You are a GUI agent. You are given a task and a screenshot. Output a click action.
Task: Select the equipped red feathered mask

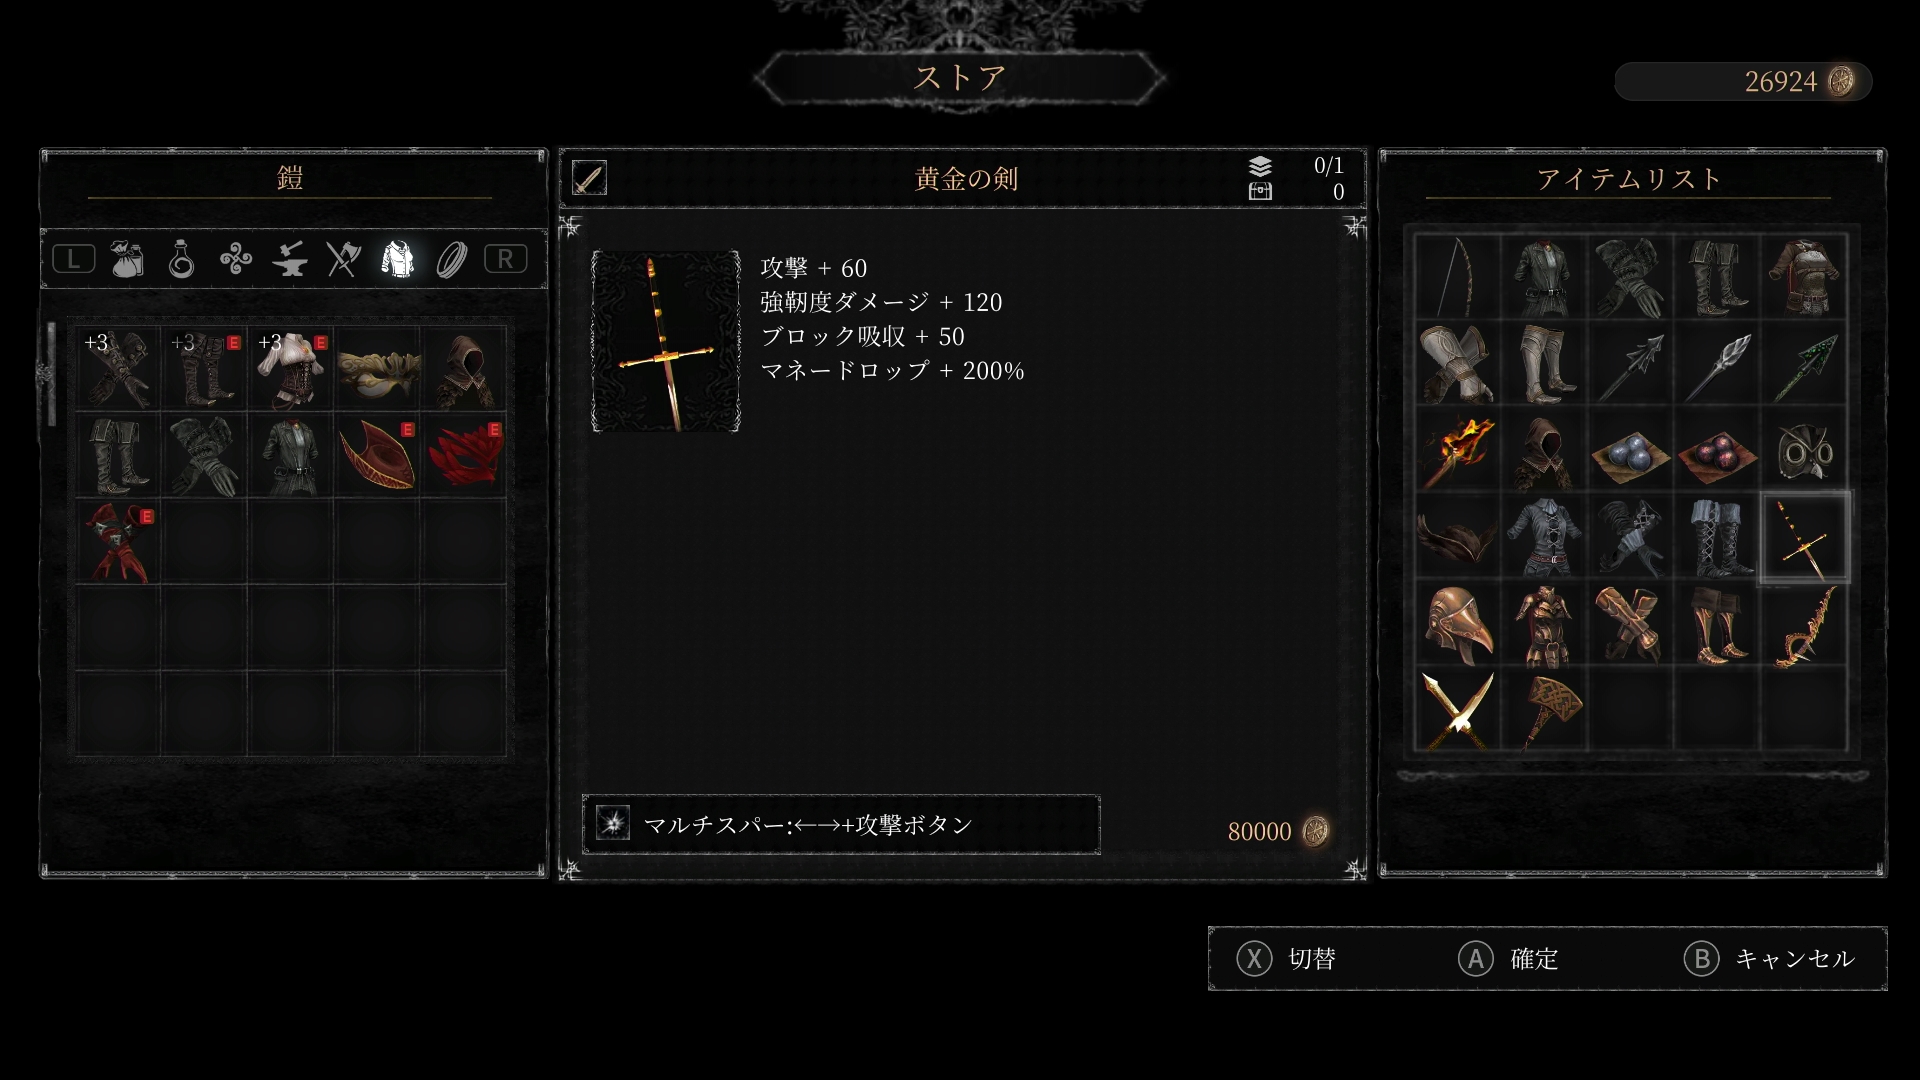click(464, 455)
